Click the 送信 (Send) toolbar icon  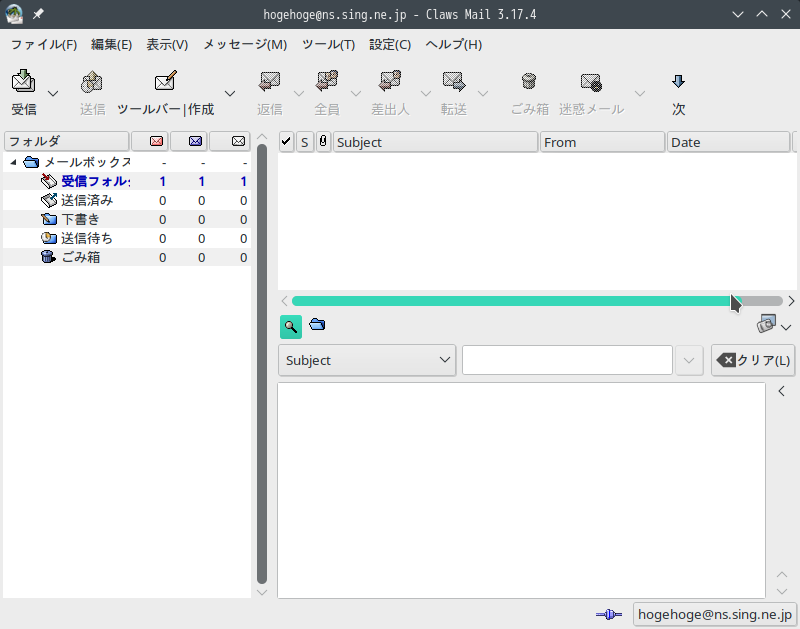point(92,81)
